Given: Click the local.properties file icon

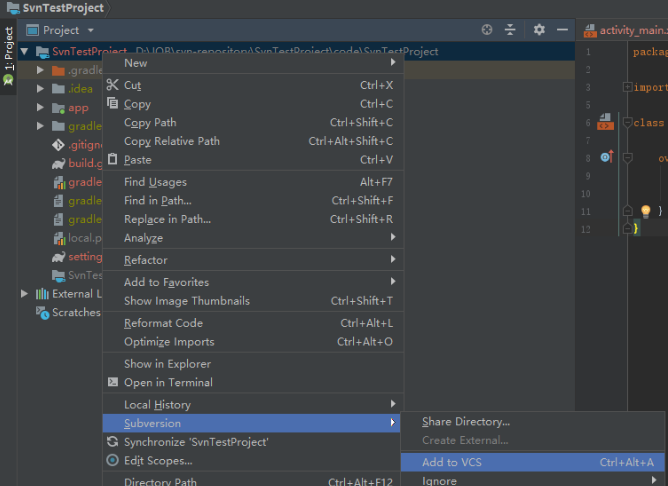Looking at the screenshot, I should click(59, 238).
